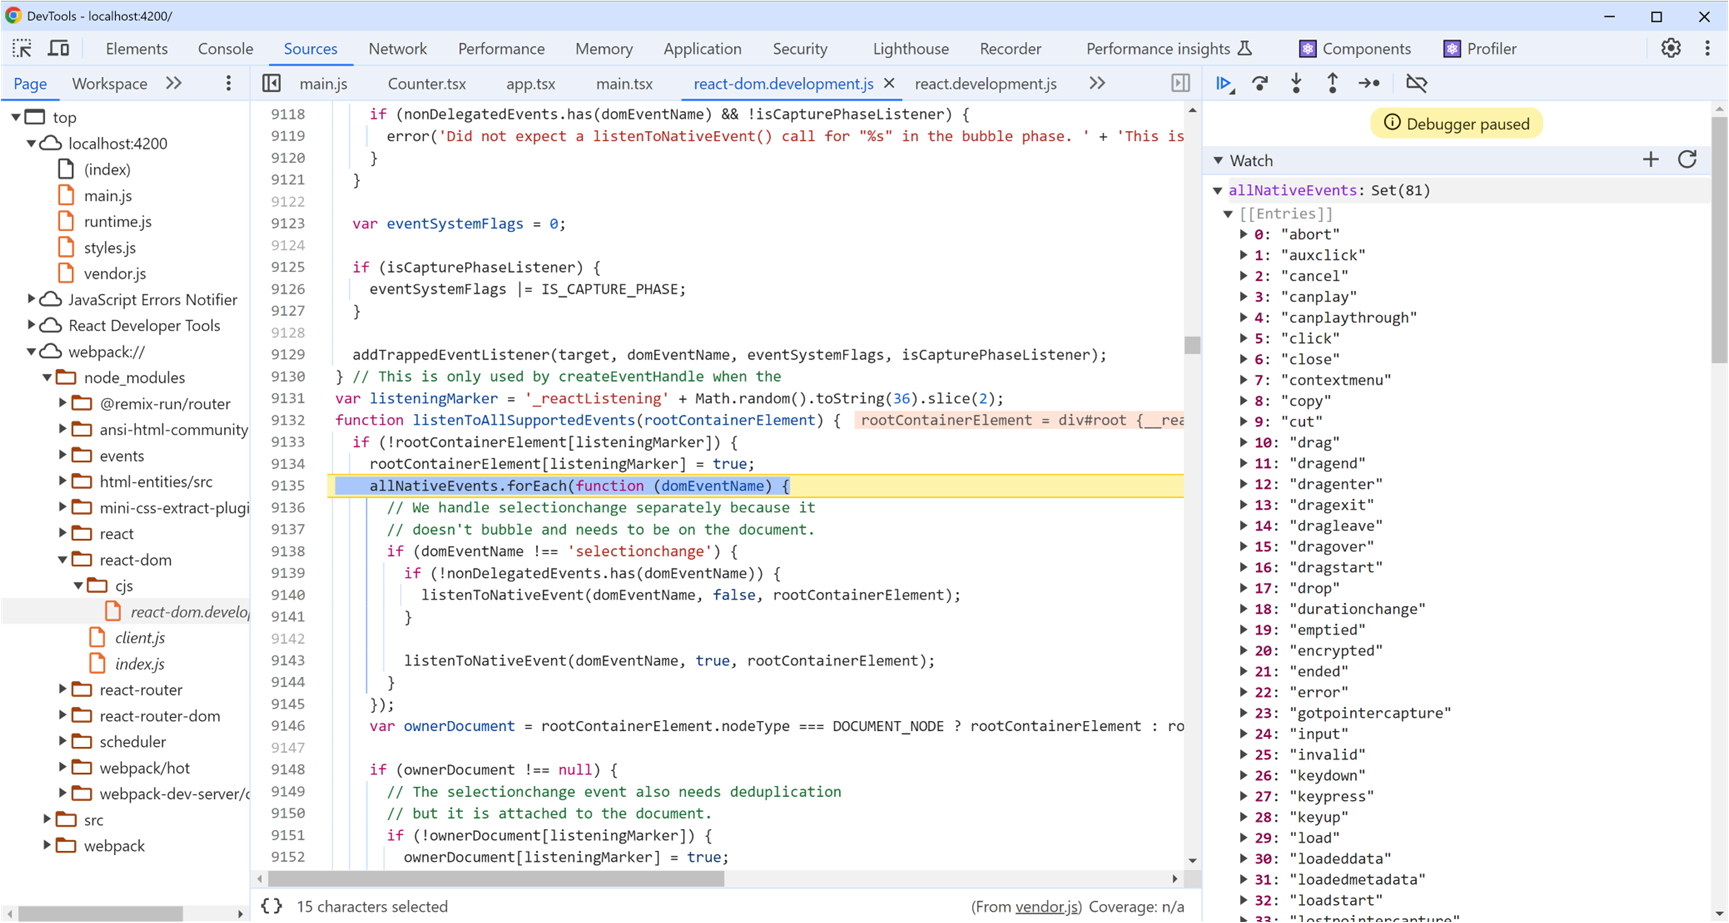Screen dimensions: 1729x923
Task: Deactivate breakpoints toggle
Action: [1416, 83]
